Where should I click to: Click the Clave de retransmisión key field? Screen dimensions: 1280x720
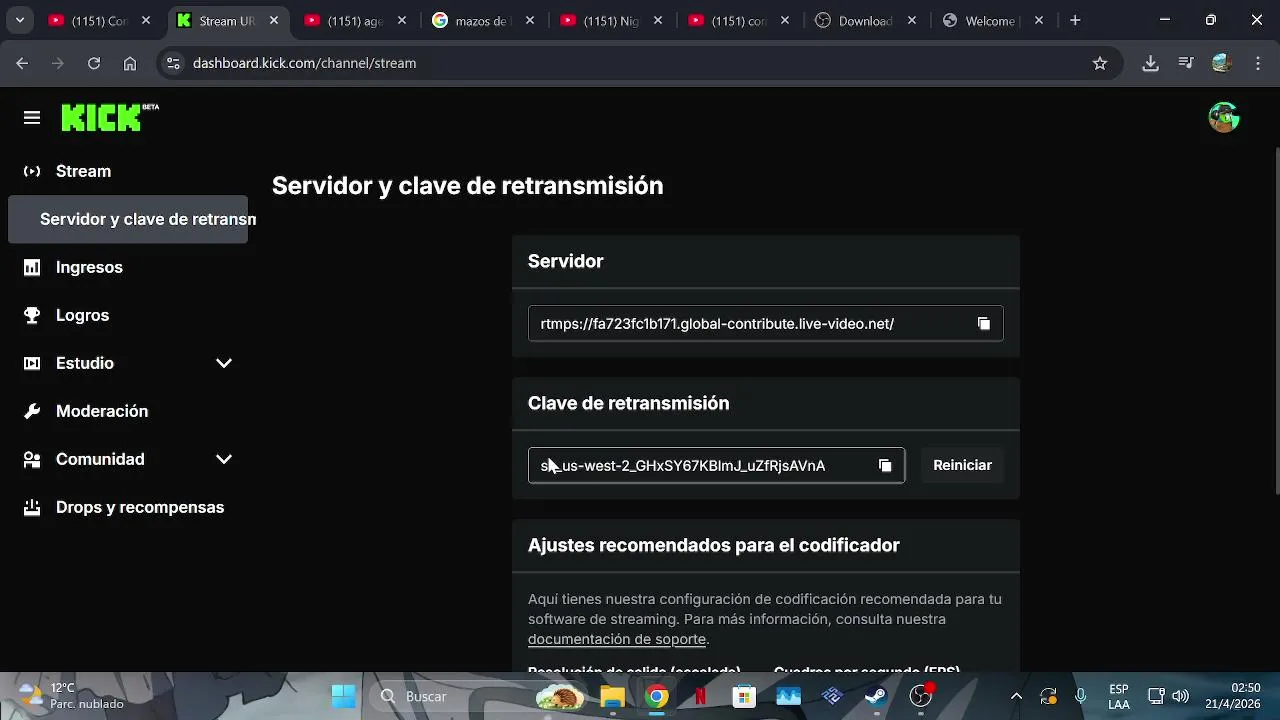(x=716, y=465)
